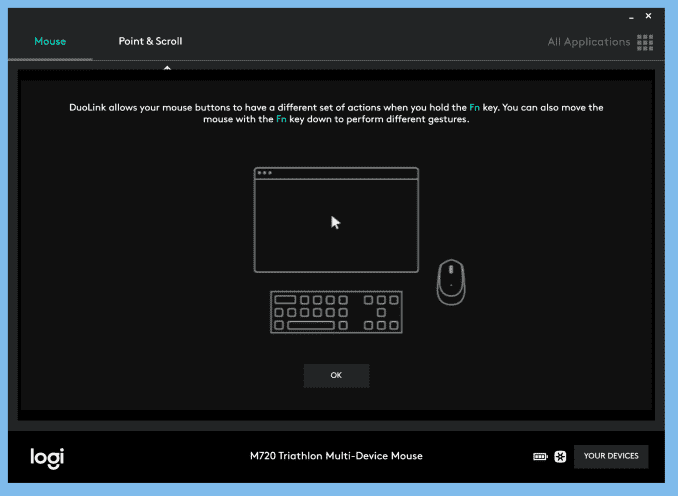Check the battery level icon
The height and width of the screenshot is (496, 678).
pyautogui.click(x=540, y=457)
